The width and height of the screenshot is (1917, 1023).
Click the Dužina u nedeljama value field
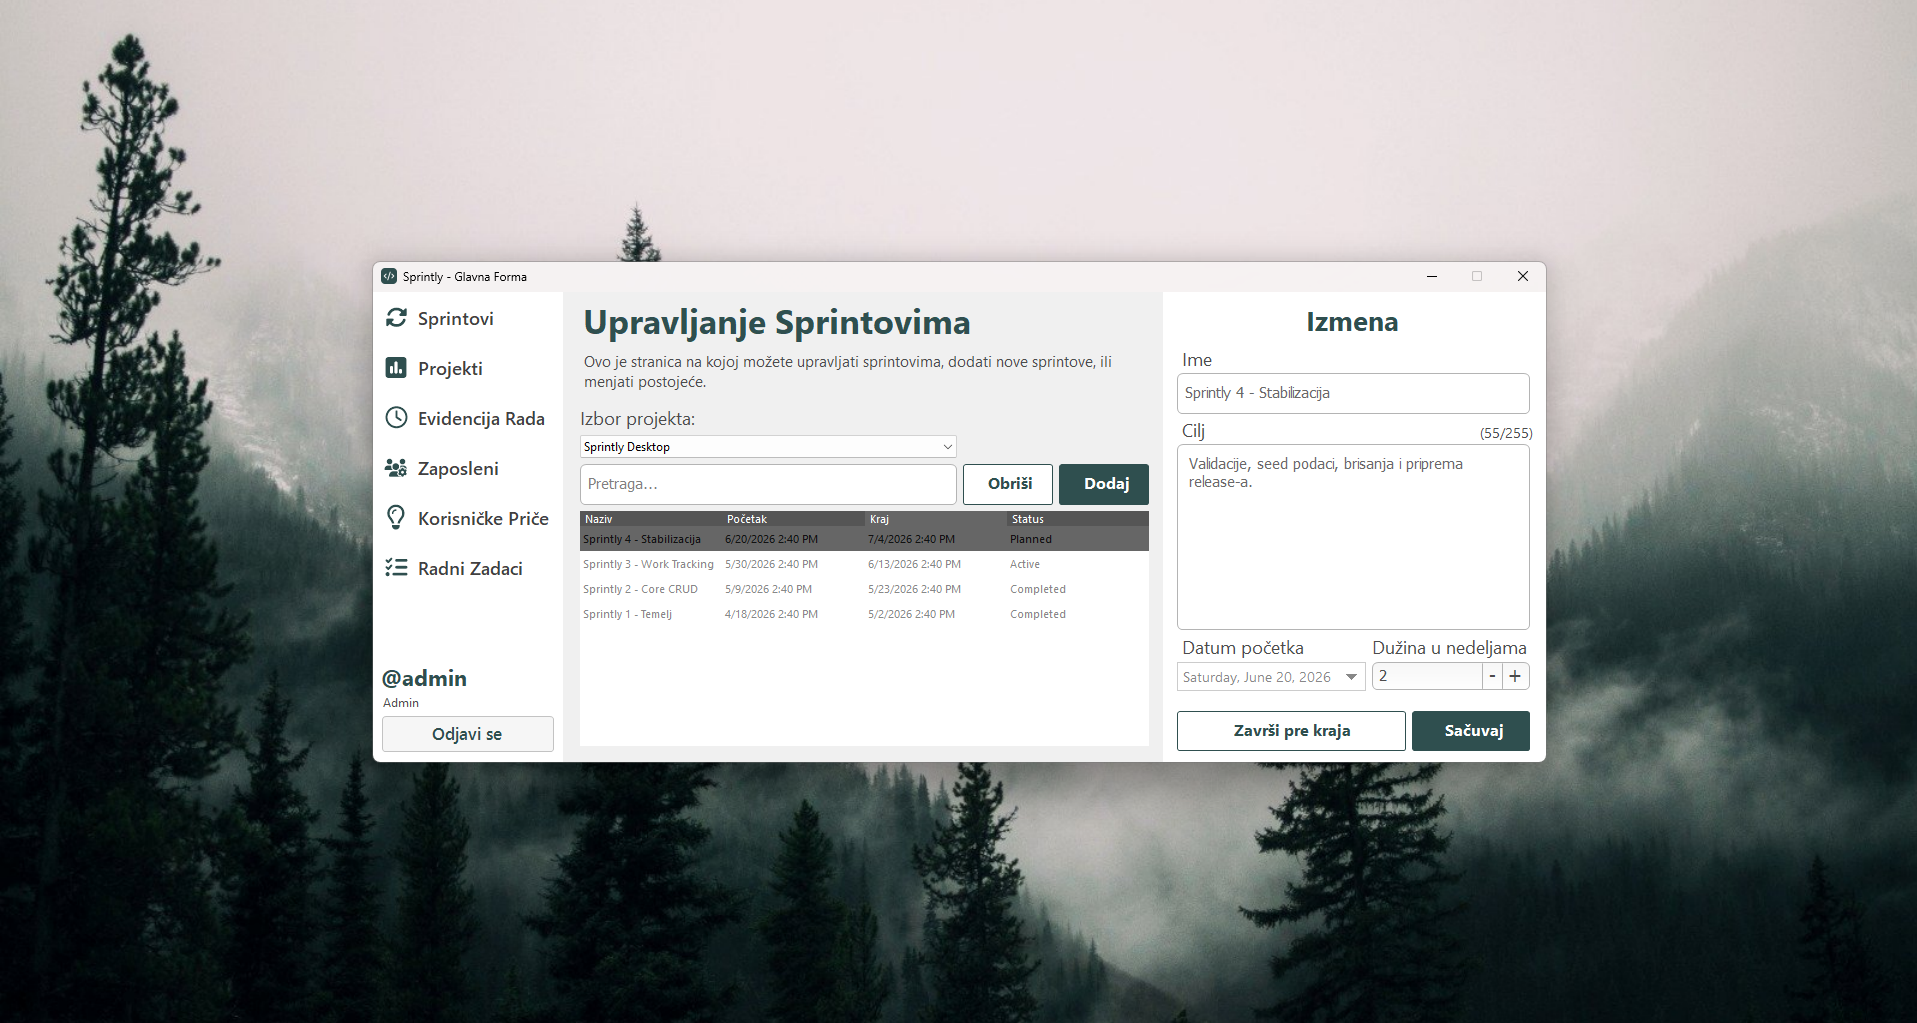pyautogui.click(x=1427, y=677)
